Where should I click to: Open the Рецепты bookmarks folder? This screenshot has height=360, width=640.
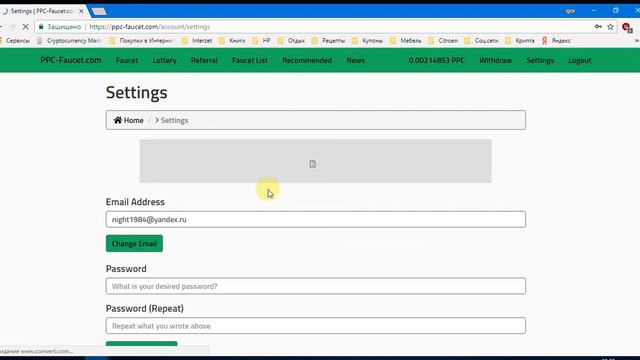[329, 41]
